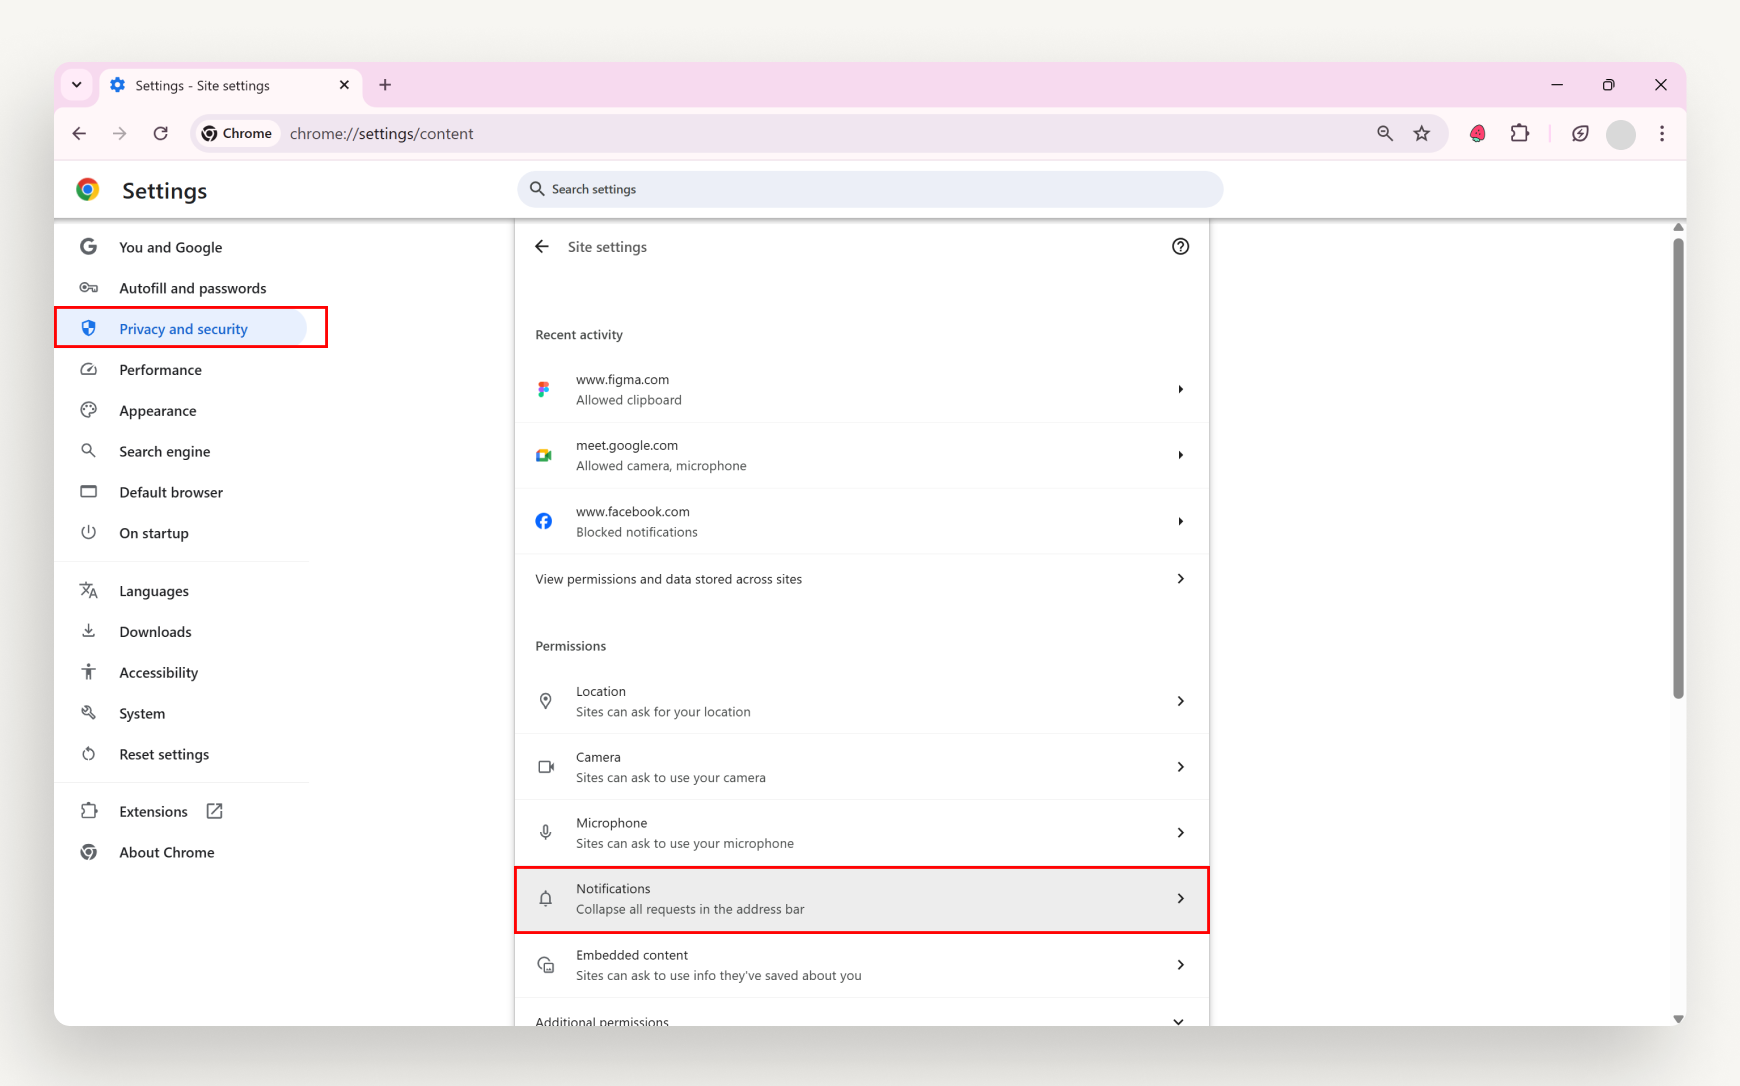Open View permissions and data stored across sites

pos(860,578)
